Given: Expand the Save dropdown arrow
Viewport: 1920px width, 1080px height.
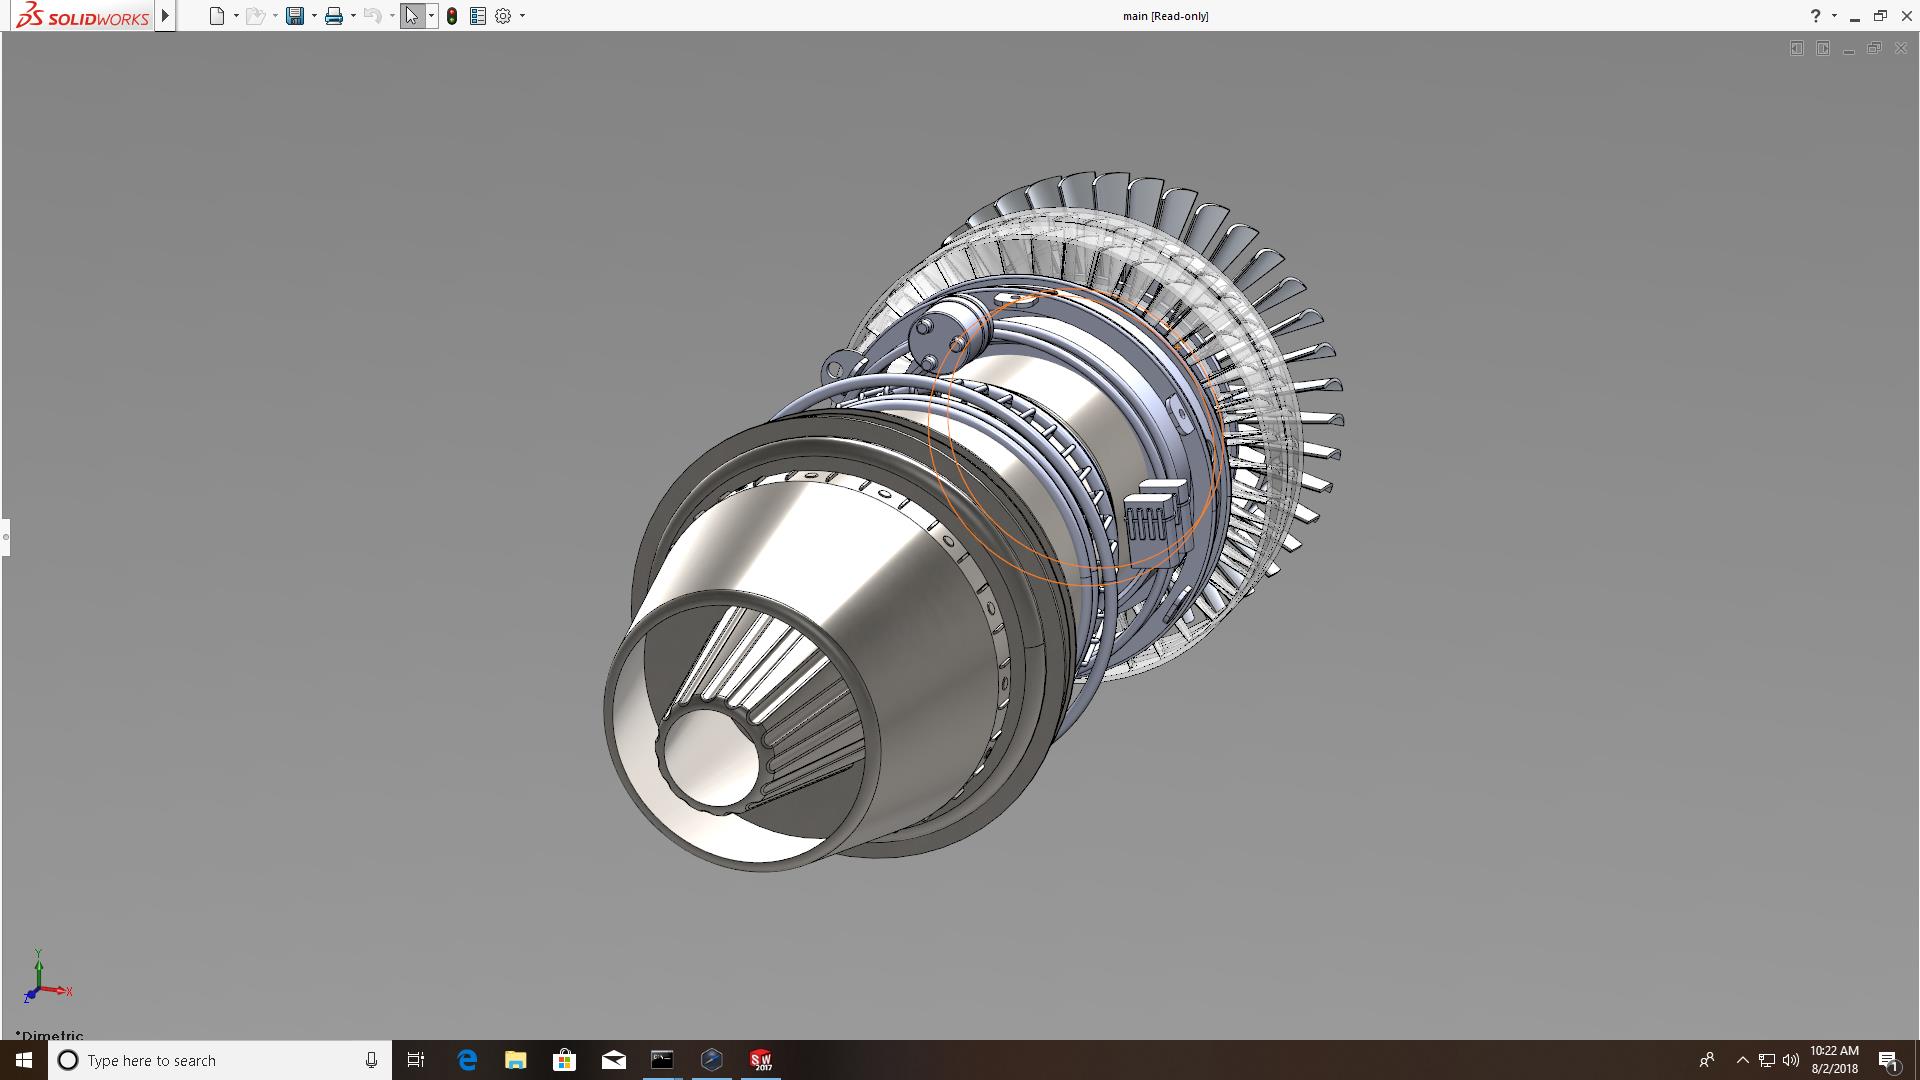Looking at the screenshot, I should tap(314, 16).
